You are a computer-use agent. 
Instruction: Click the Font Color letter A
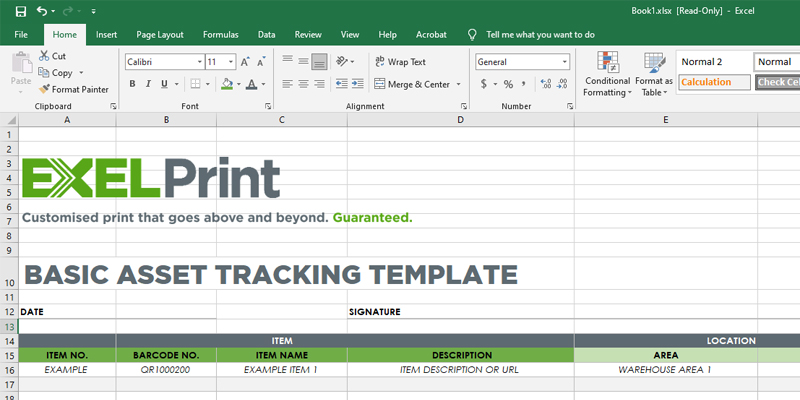251,84
